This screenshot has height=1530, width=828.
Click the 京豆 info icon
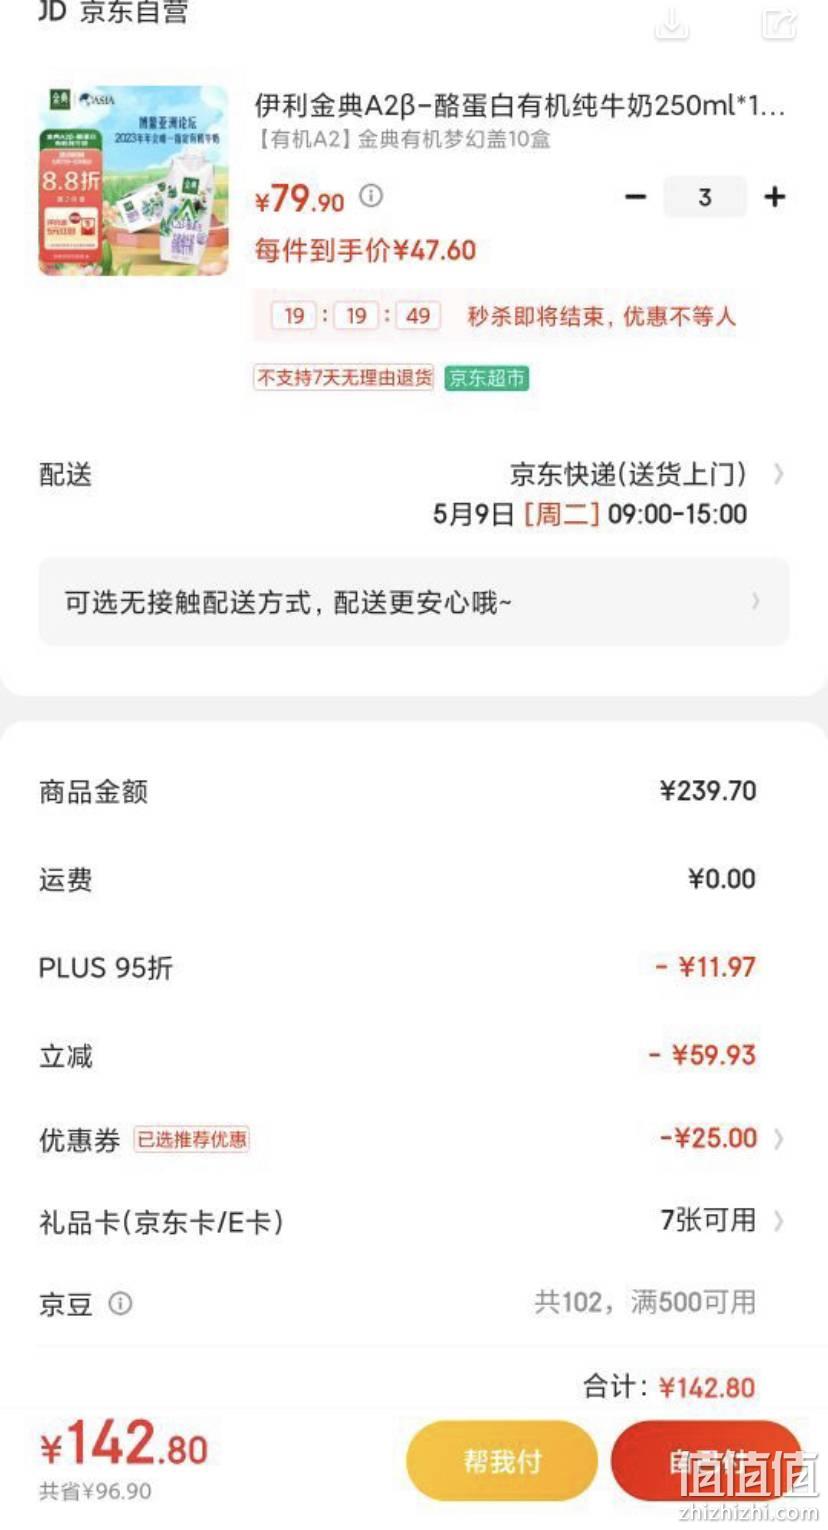[120, 1303]
